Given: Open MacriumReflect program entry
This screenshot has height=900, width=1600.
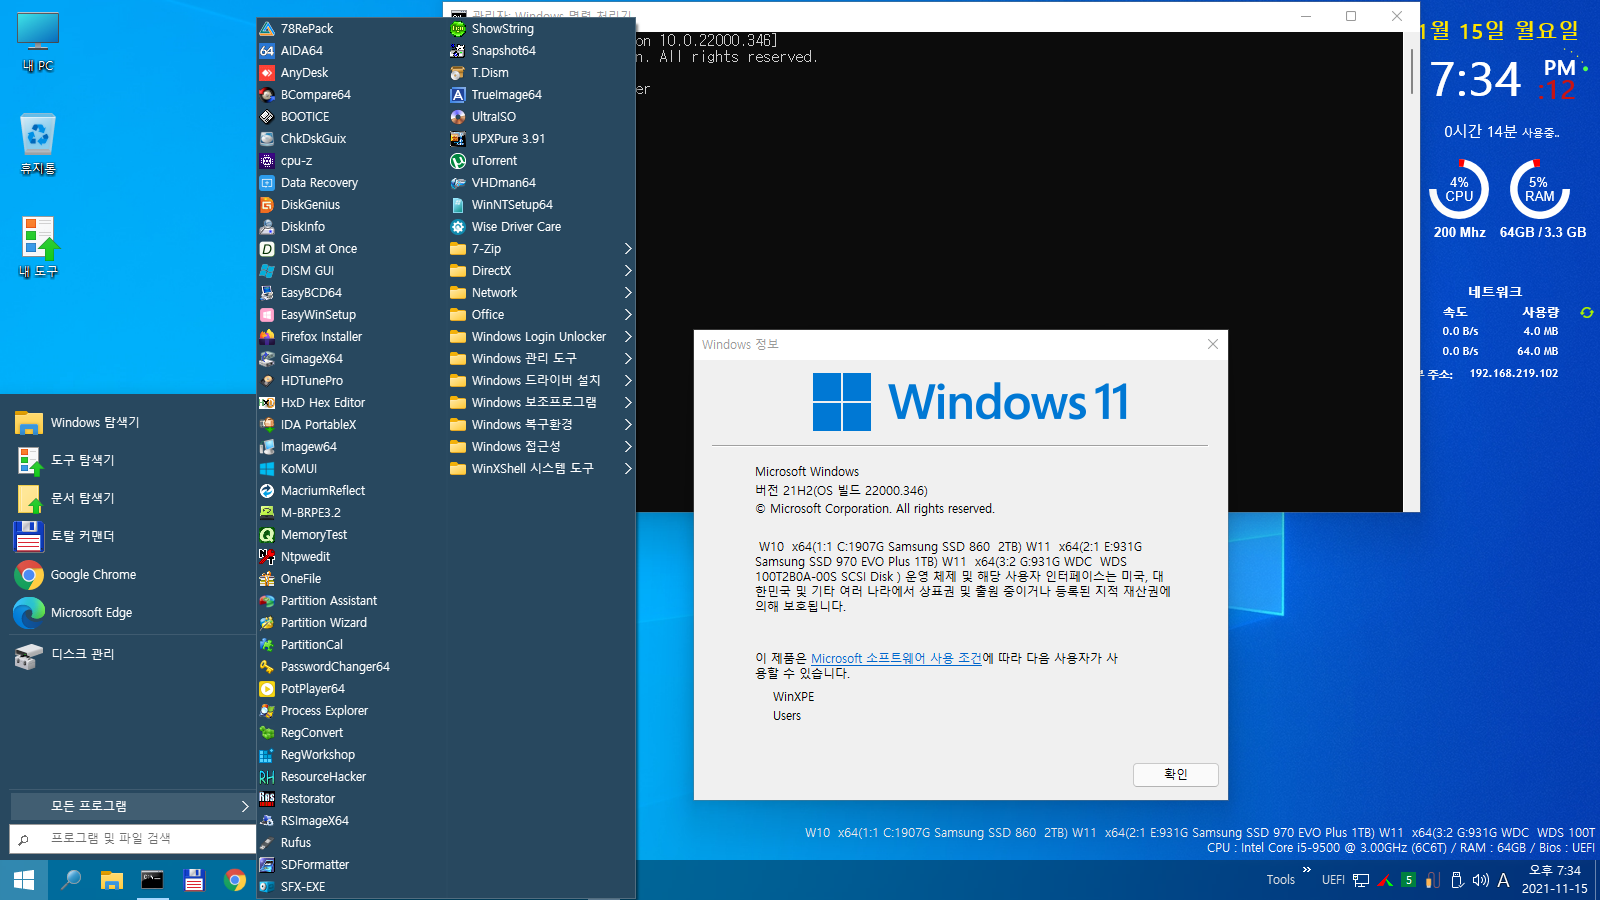Looking at the screenshot, I should 322,491.
